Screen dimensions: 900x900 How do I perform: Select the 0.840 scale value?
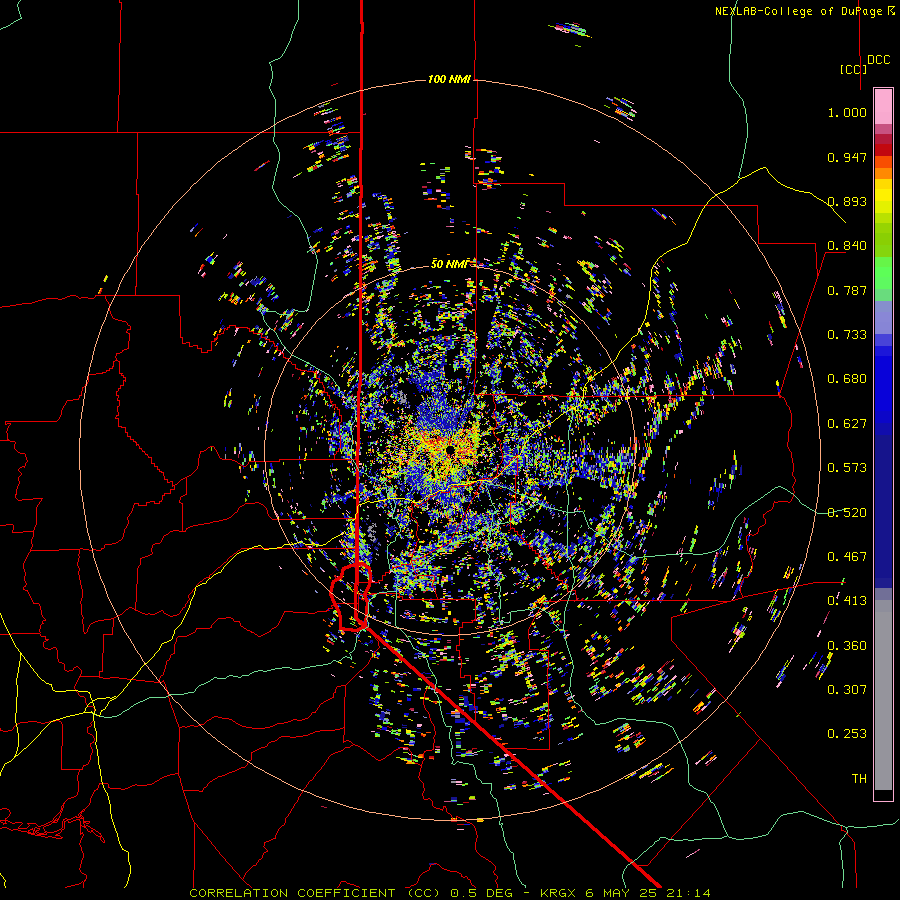847,246
